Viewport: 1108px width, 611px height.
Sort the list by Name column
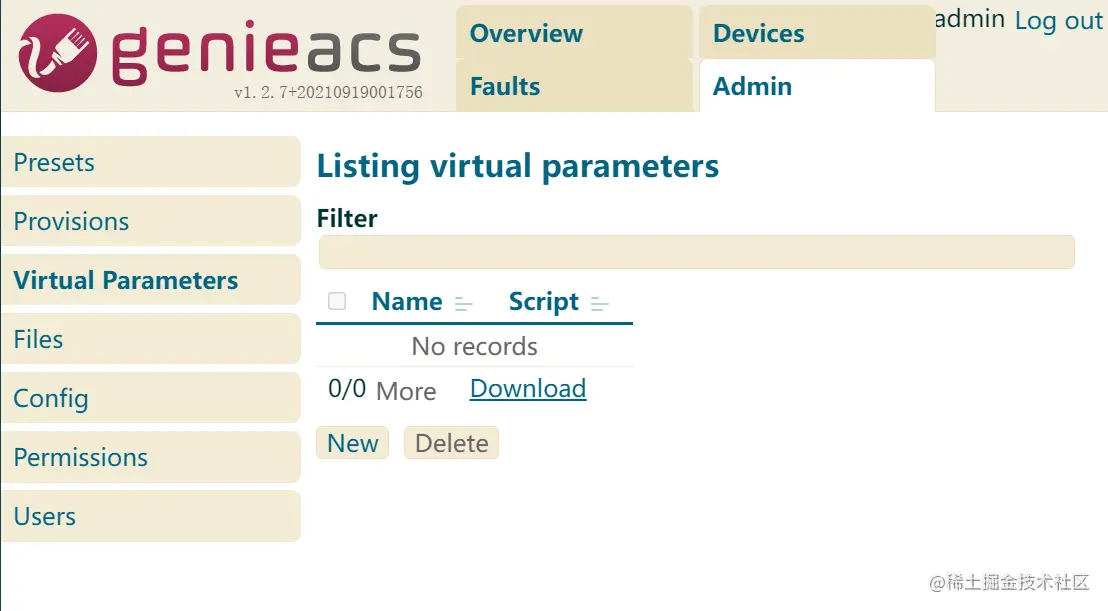[464, 304]
